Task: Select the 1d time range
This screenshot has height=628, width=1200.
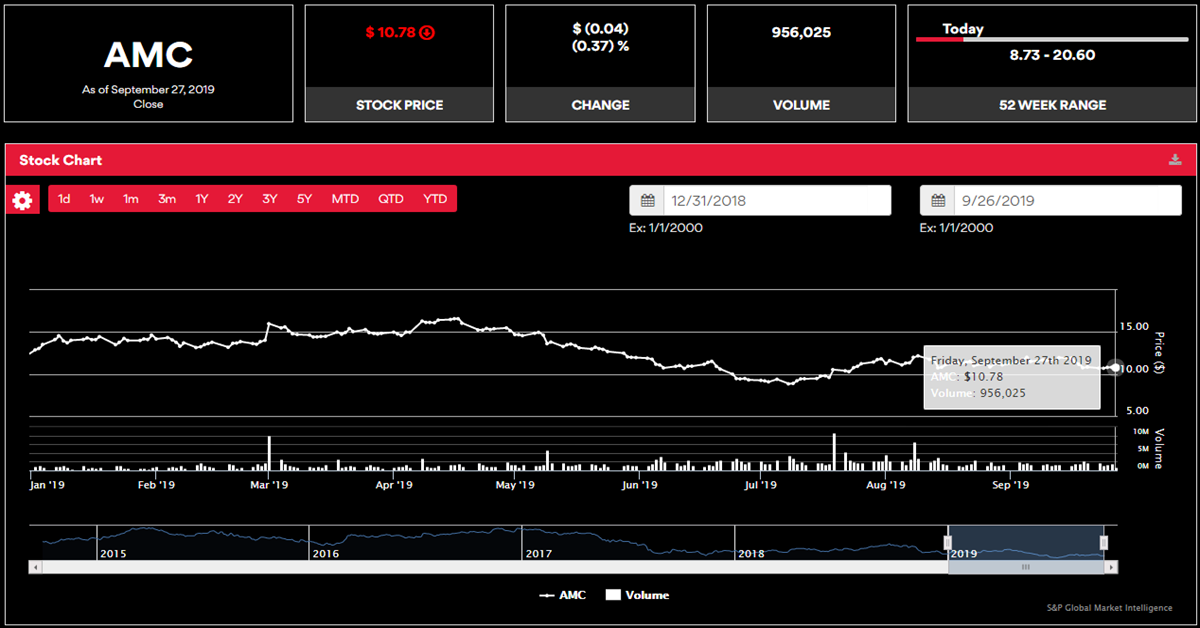Action: [64, 199]
